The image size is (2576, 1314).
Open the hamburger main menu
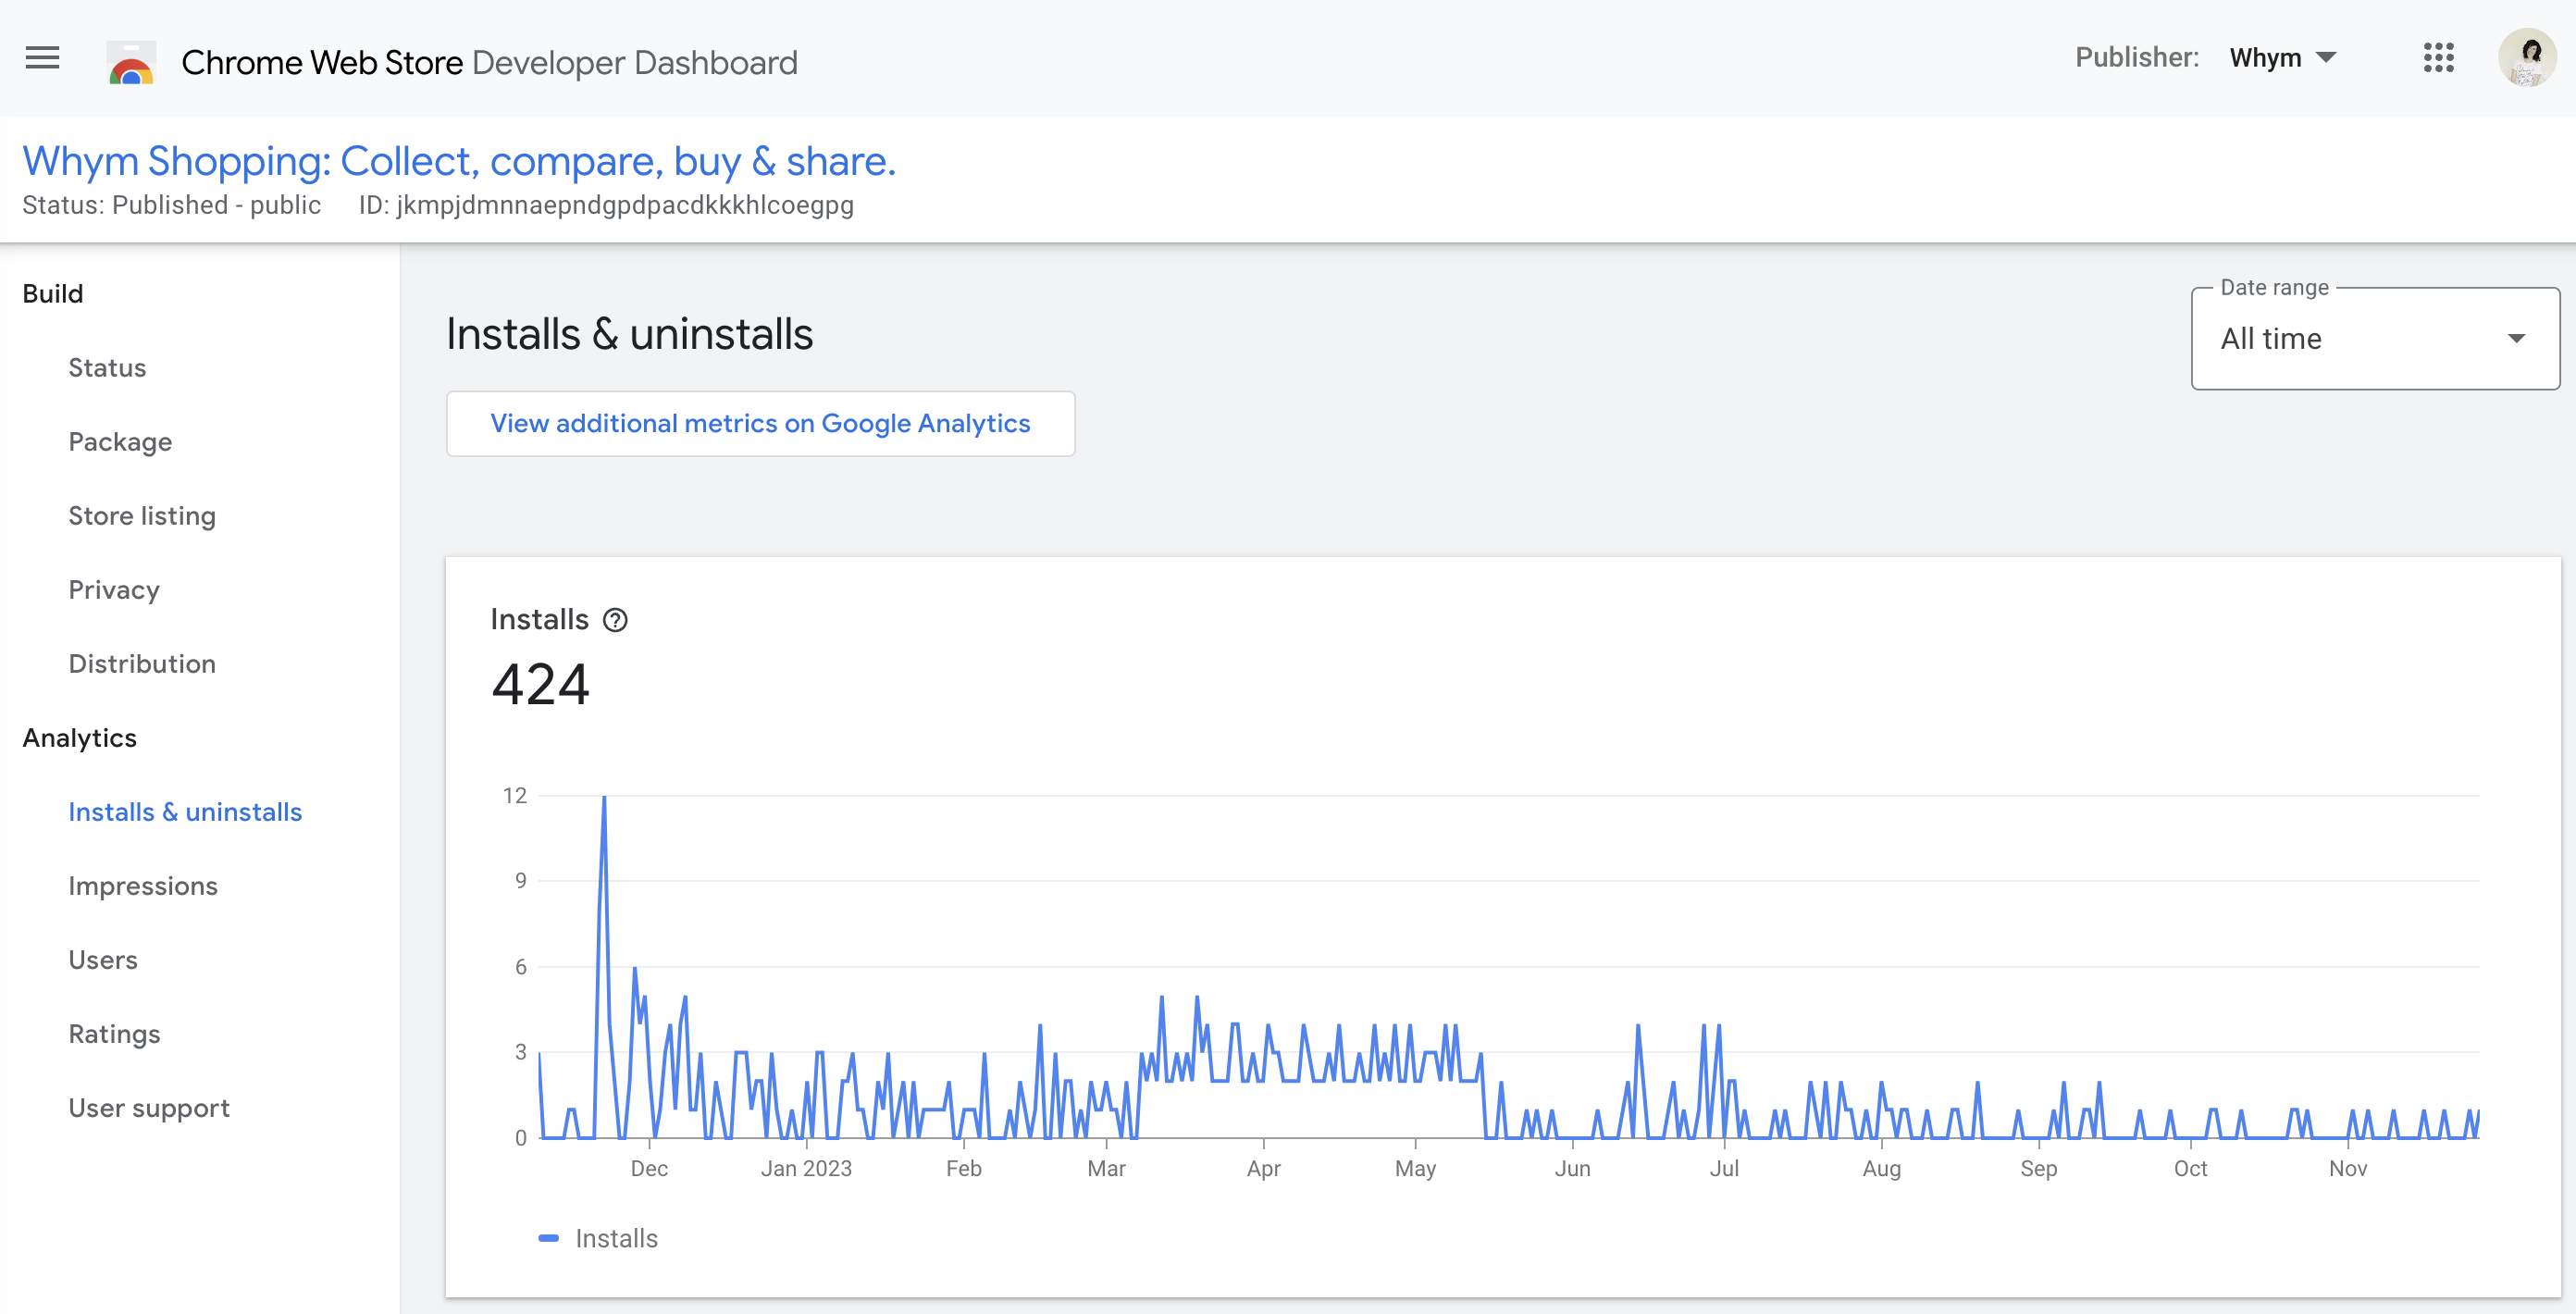(42, 59)
